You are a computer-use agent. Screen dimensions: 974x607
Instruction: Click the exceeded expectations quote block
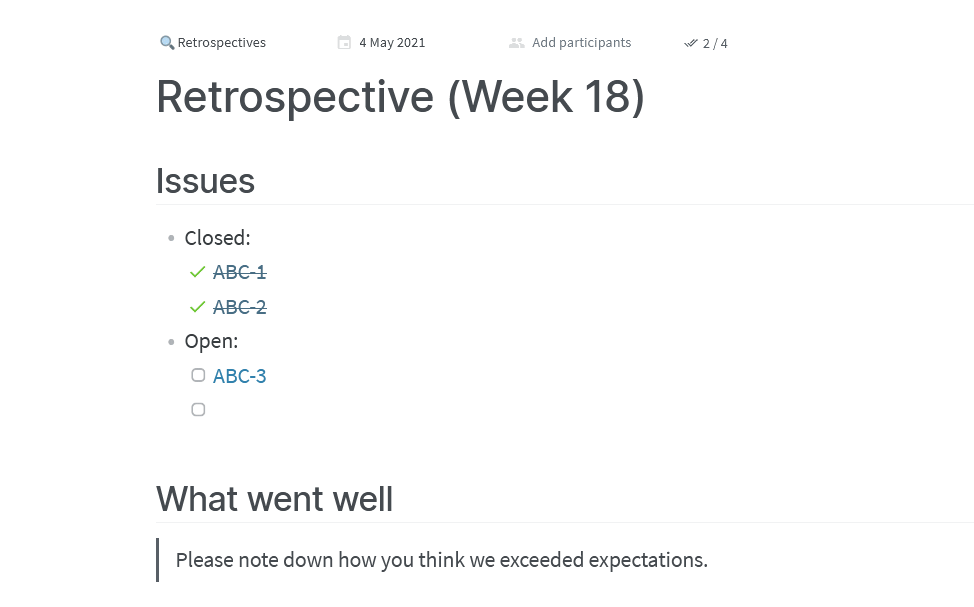[x=441, y=560]
